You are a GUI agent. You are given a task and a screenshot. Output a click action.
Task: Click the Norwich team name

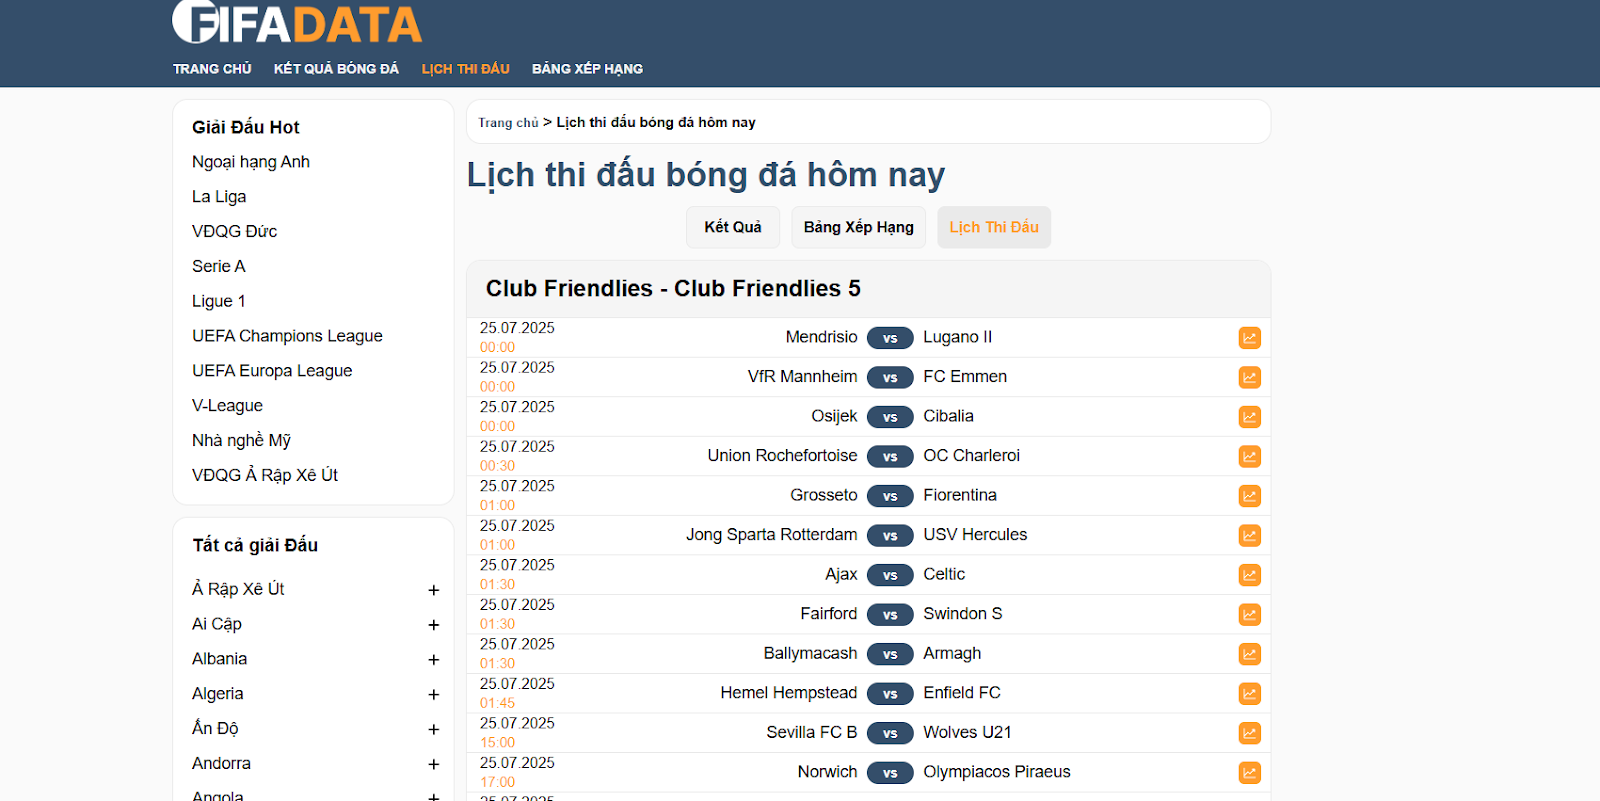pos(827,772)
